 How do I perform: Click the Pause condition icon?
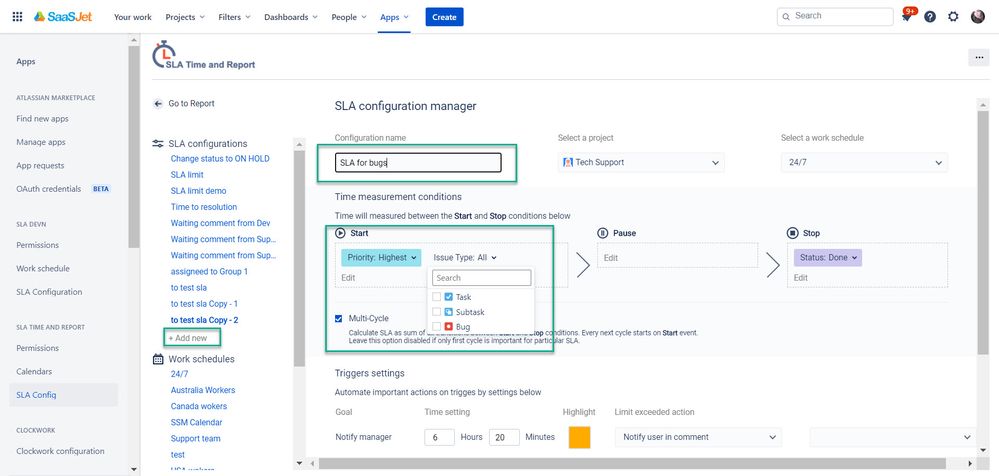602,233
